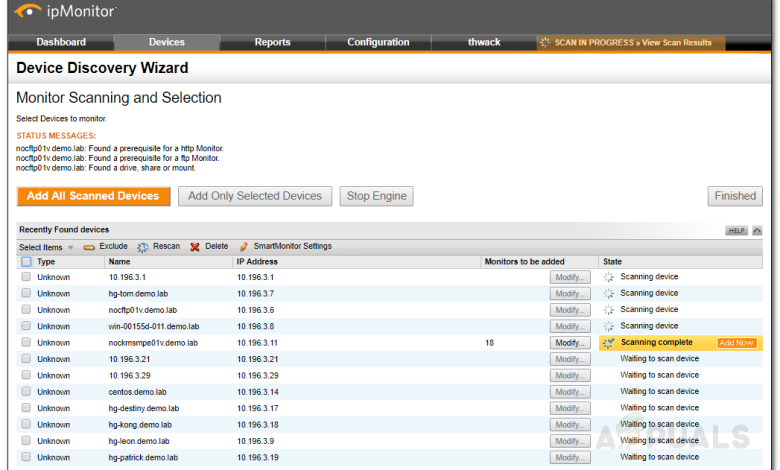This screenshot has width=780, height=470.
Task: Click Modify button for hg-tom.demo.lab
Action: 570,293
